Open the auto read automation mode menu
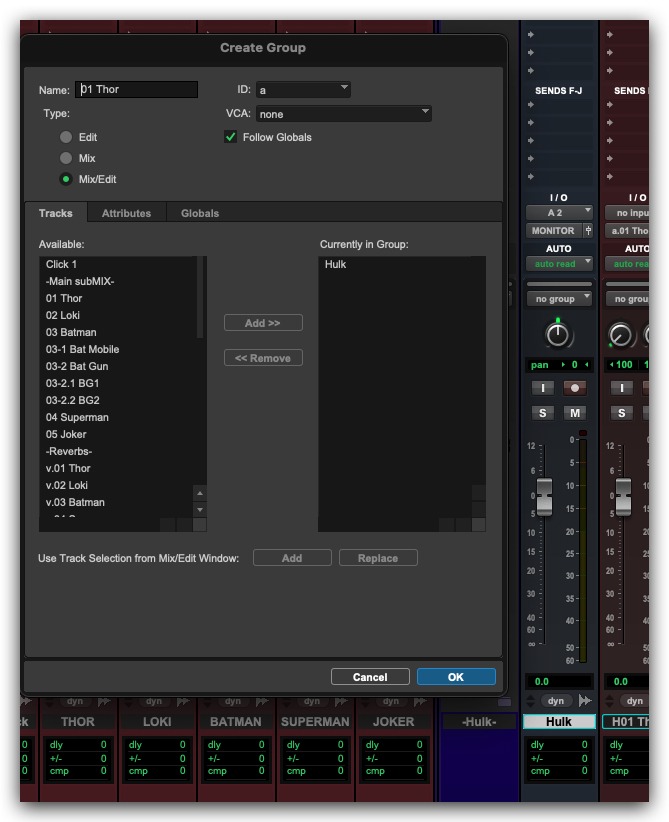Viewport: 669px width, 822px height. [x=559, y=264]
